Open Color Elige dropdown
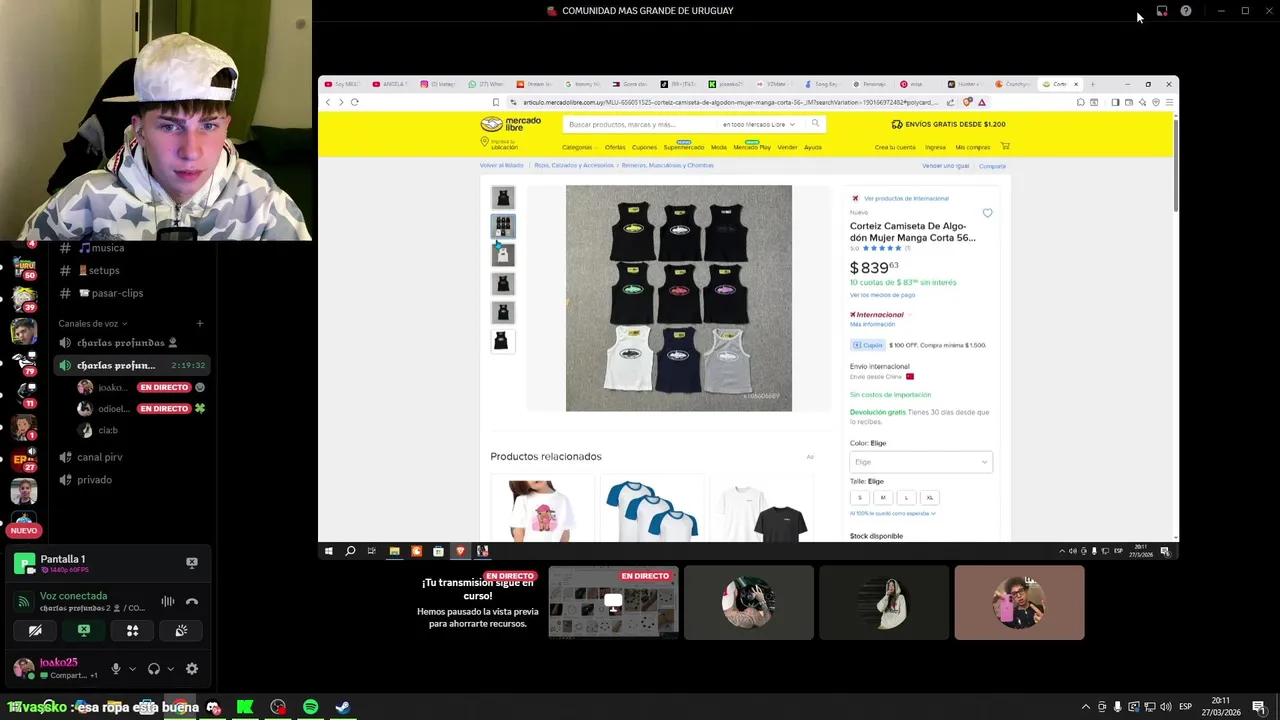 coord(921,462)
